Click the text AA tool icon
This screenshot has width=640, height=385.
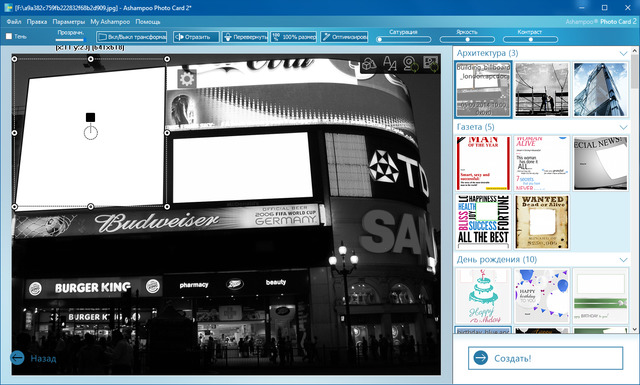[390, 64]
